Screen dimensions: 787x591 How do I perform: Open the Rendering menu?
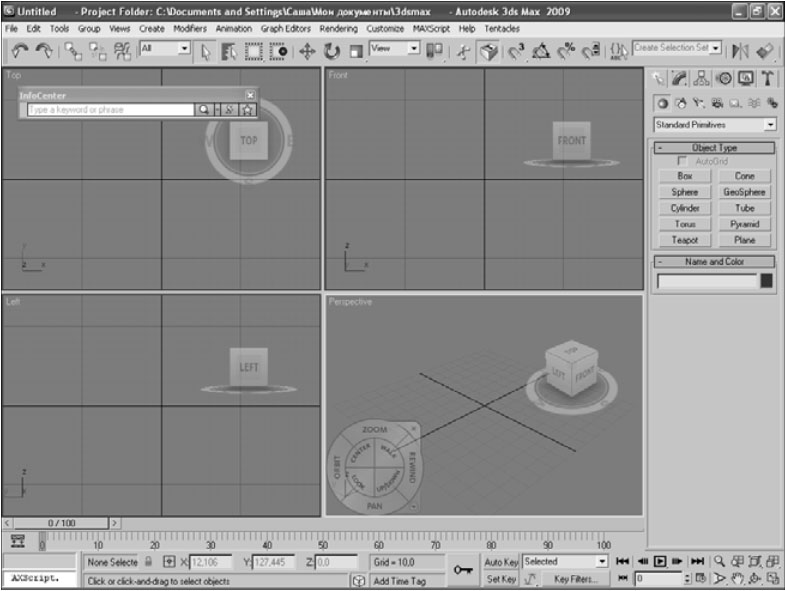pos(339,29)
